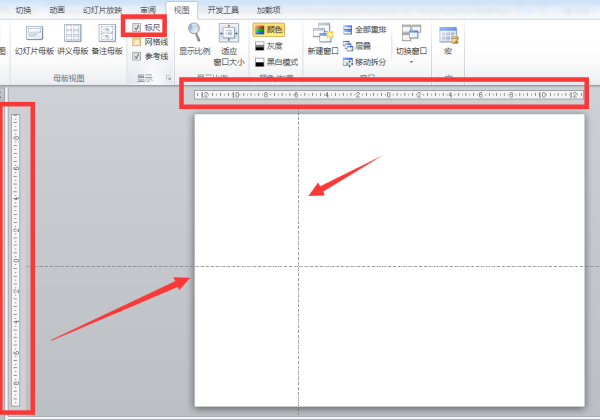The image size is (600, 420).
Task: Switch to the 加载项 add-ins tab
Action: pyautogui.click(x=269, y=10)
